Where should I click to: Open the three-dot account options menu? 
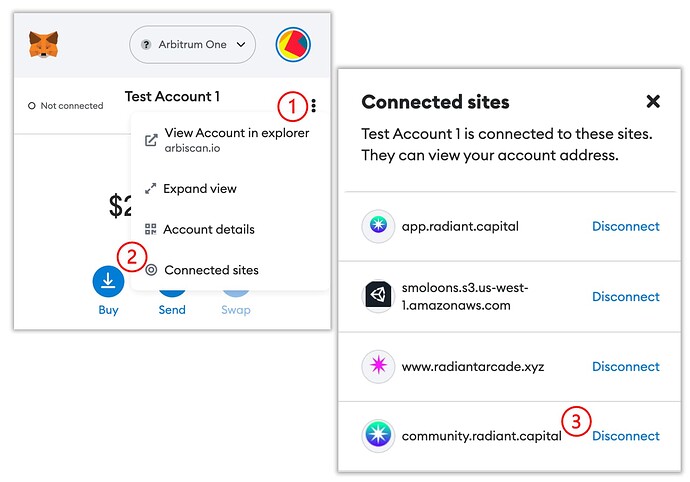click(313, 105)
